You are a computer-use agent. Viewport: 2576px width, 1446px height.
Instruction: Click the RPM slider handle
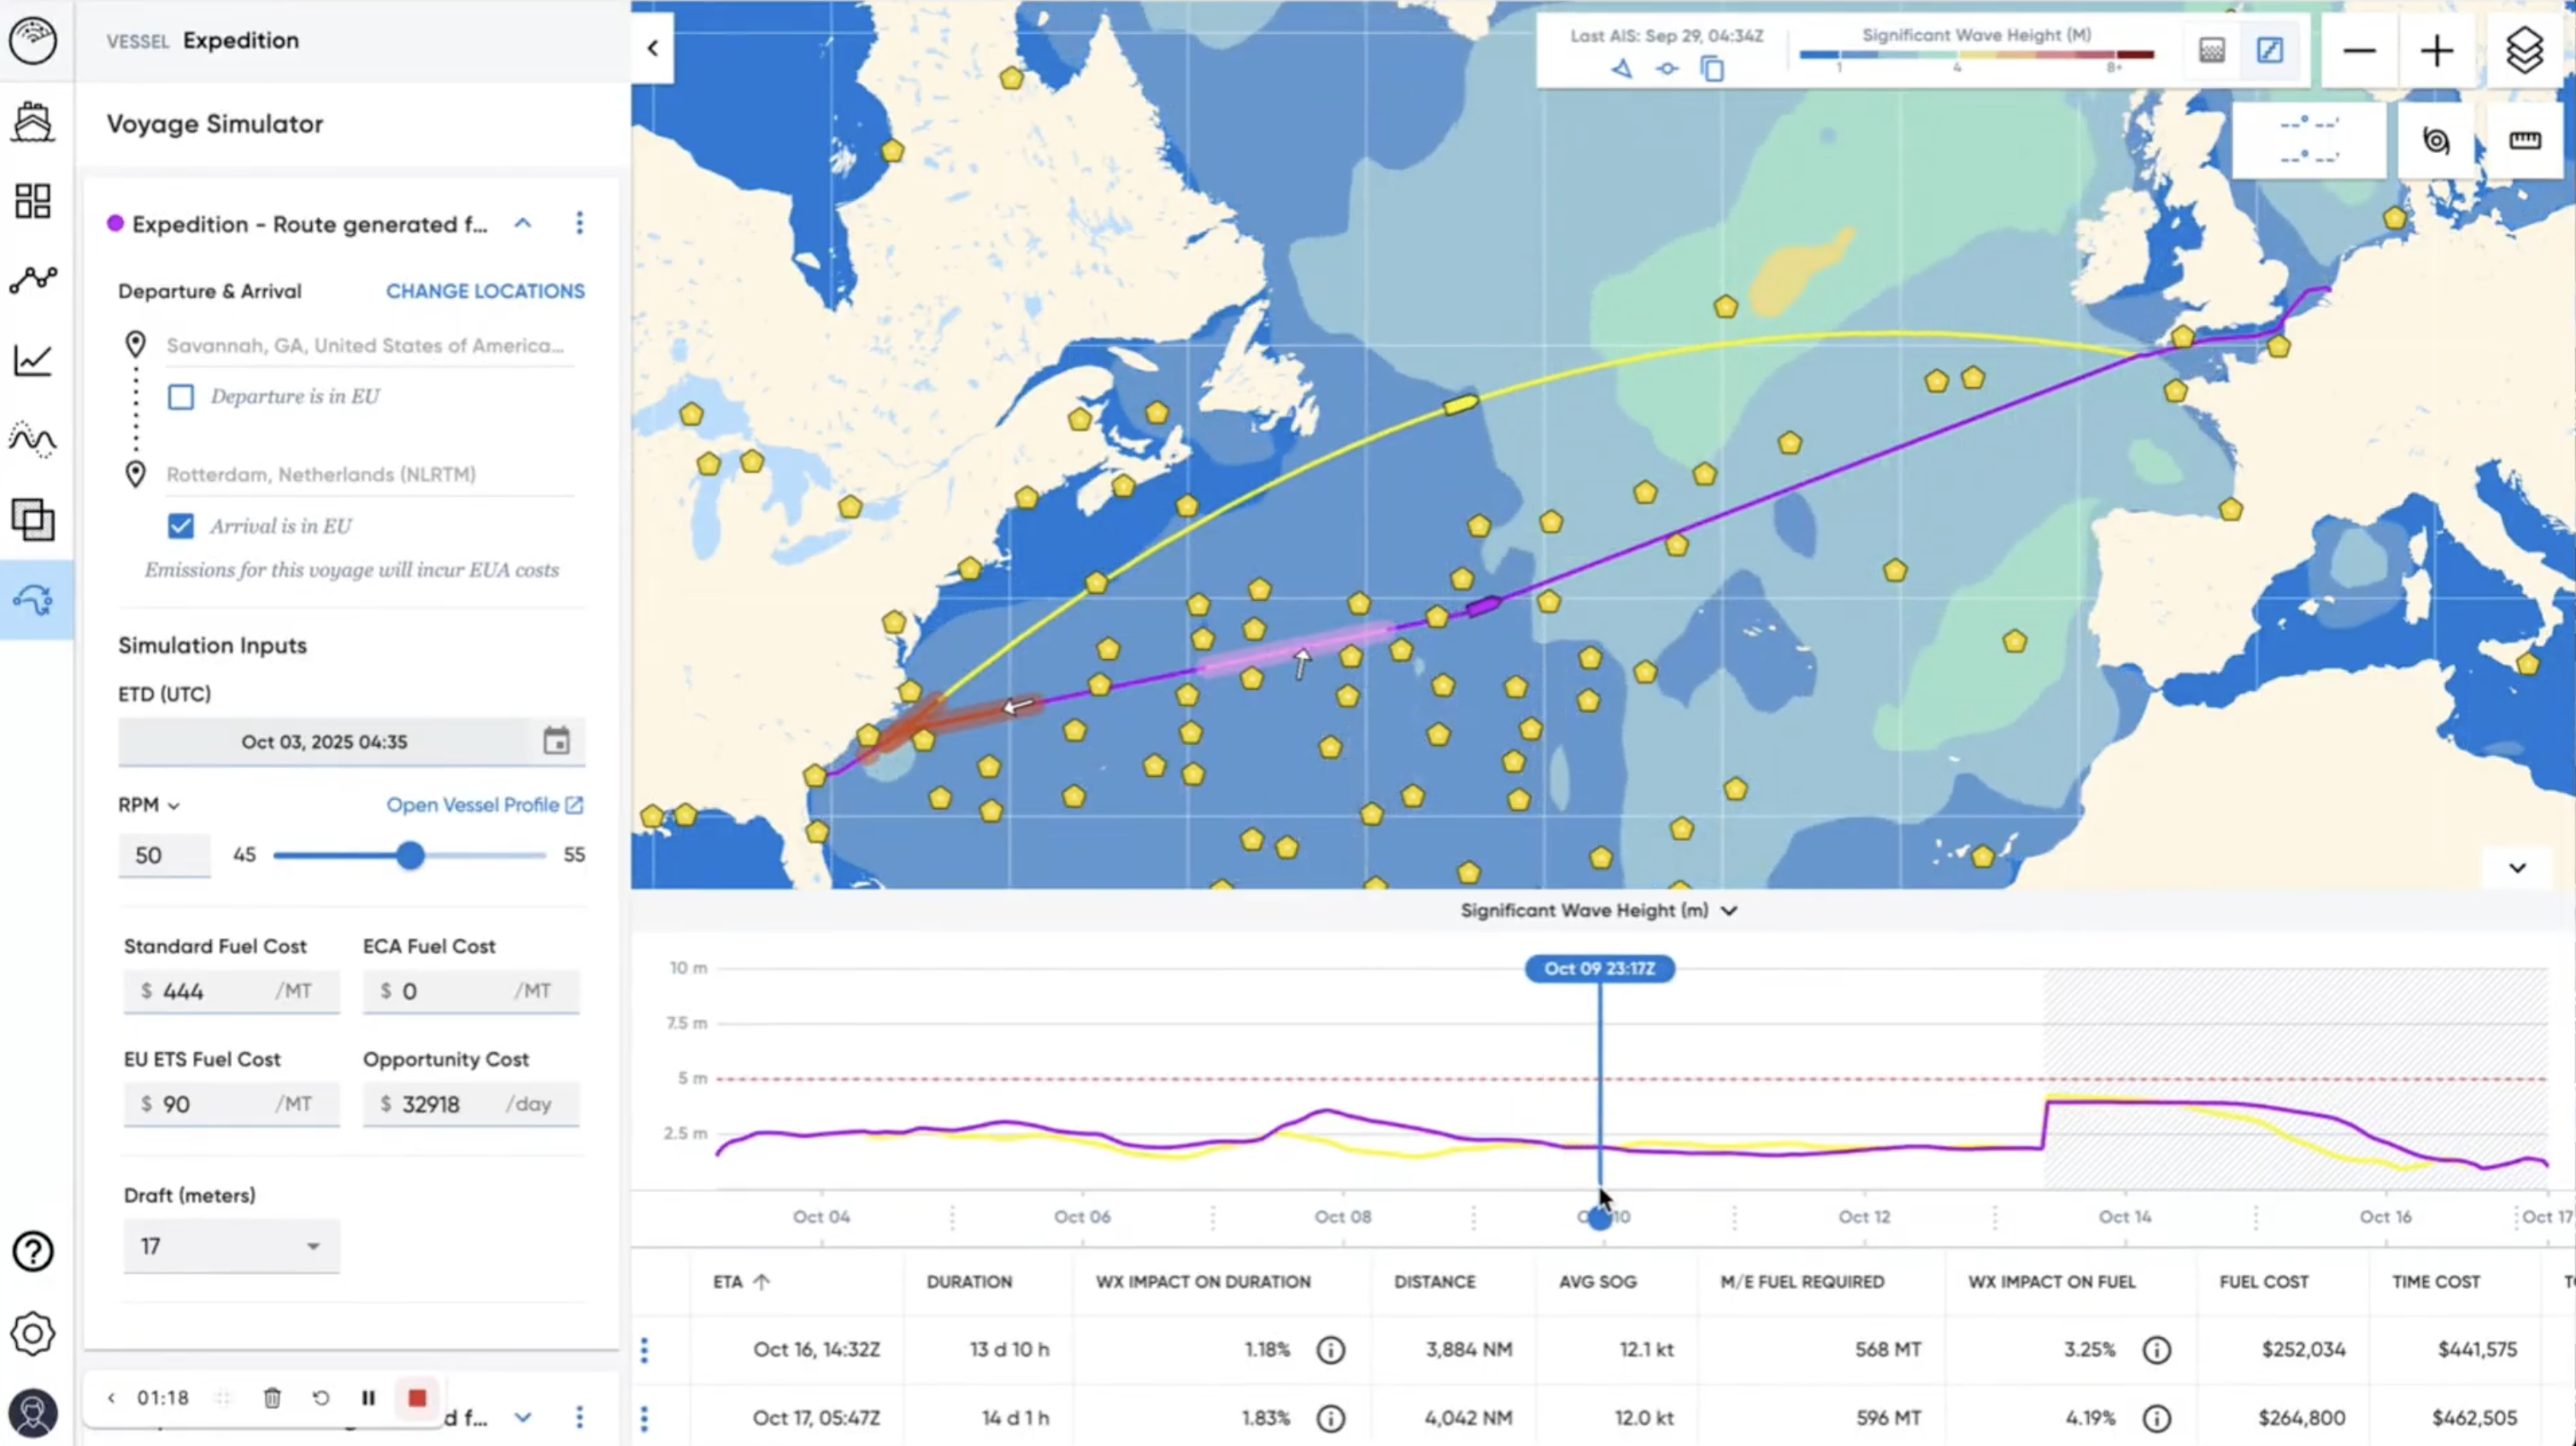pos(410,855)
